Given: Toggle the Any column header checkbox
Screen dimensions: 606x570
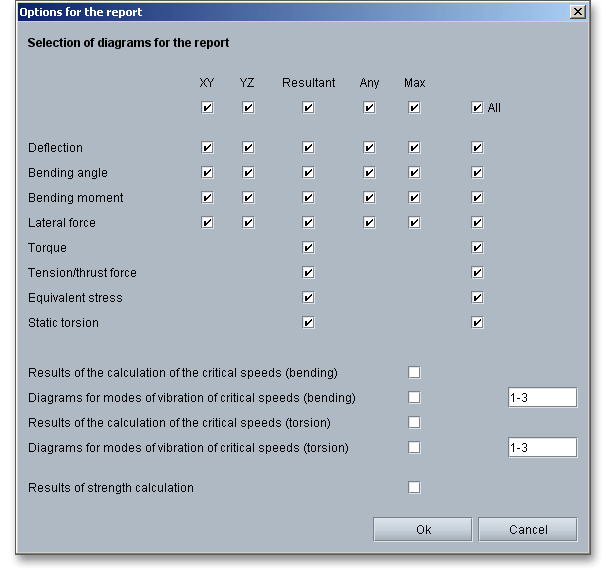Looking at the screenshot, I should coord(369,108).
